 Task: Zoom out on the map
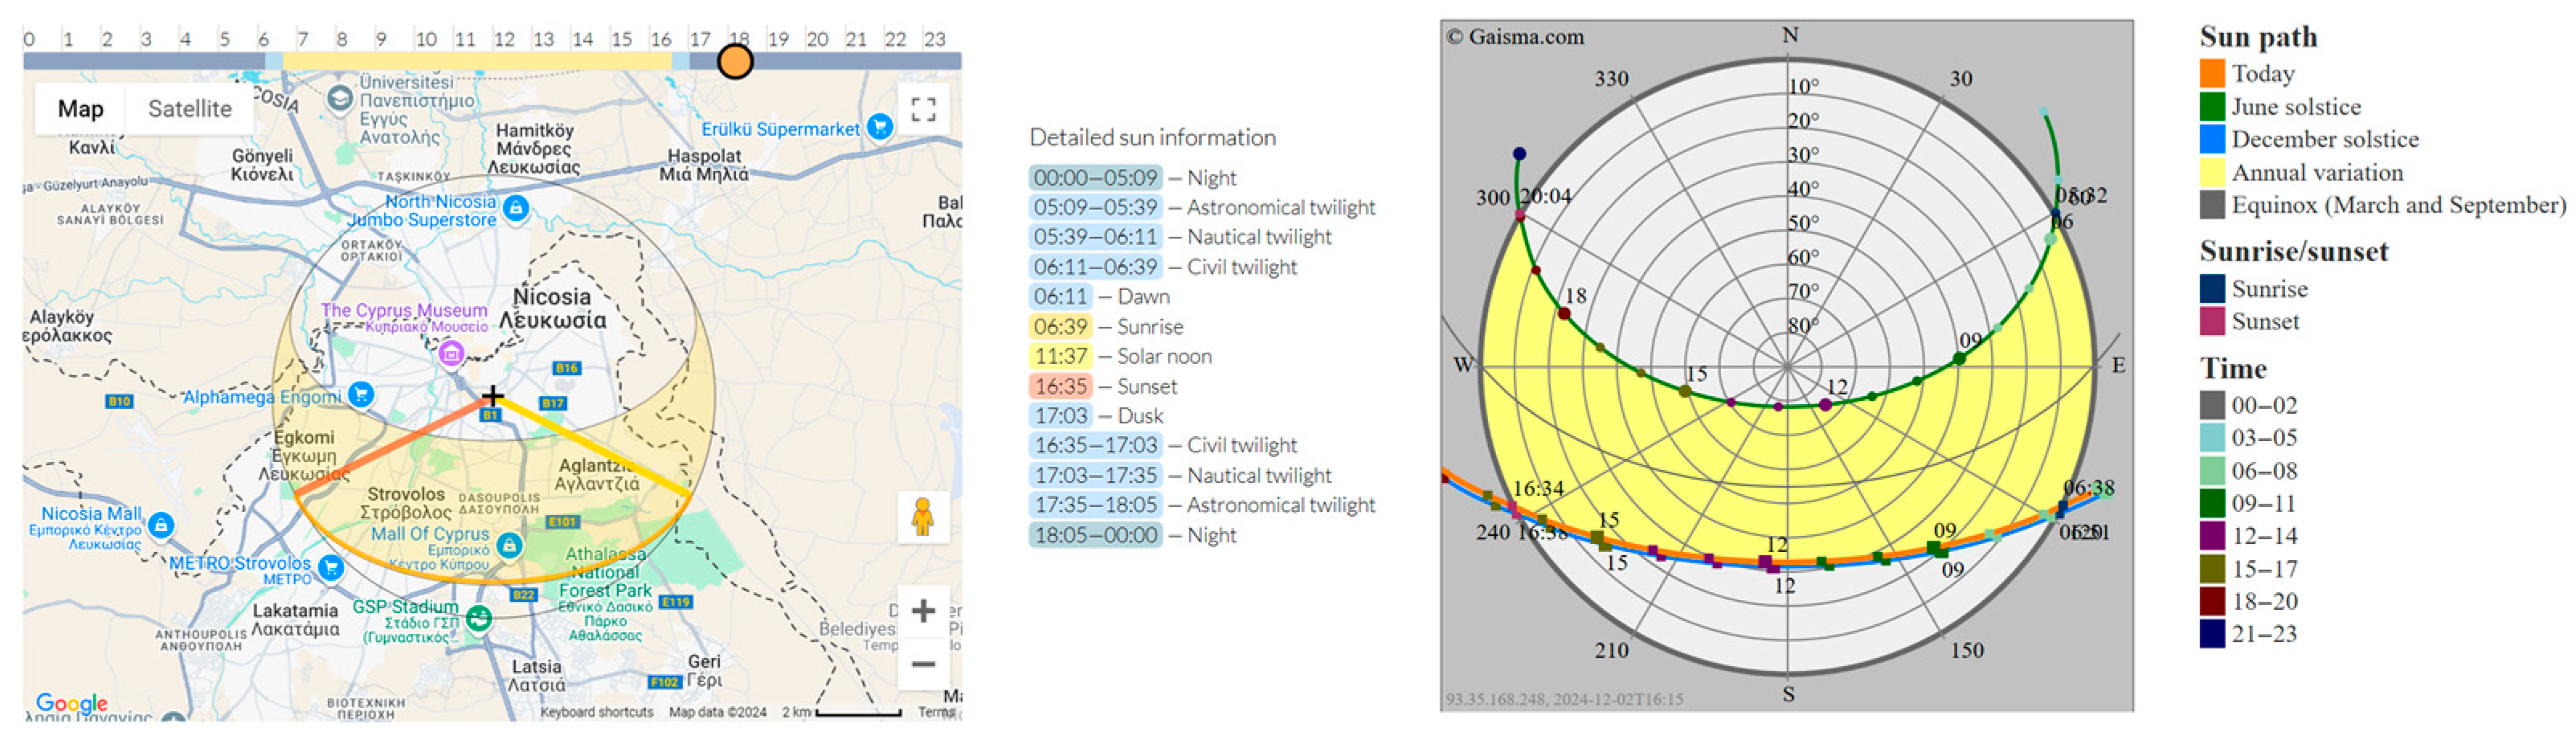pos(923,663)
